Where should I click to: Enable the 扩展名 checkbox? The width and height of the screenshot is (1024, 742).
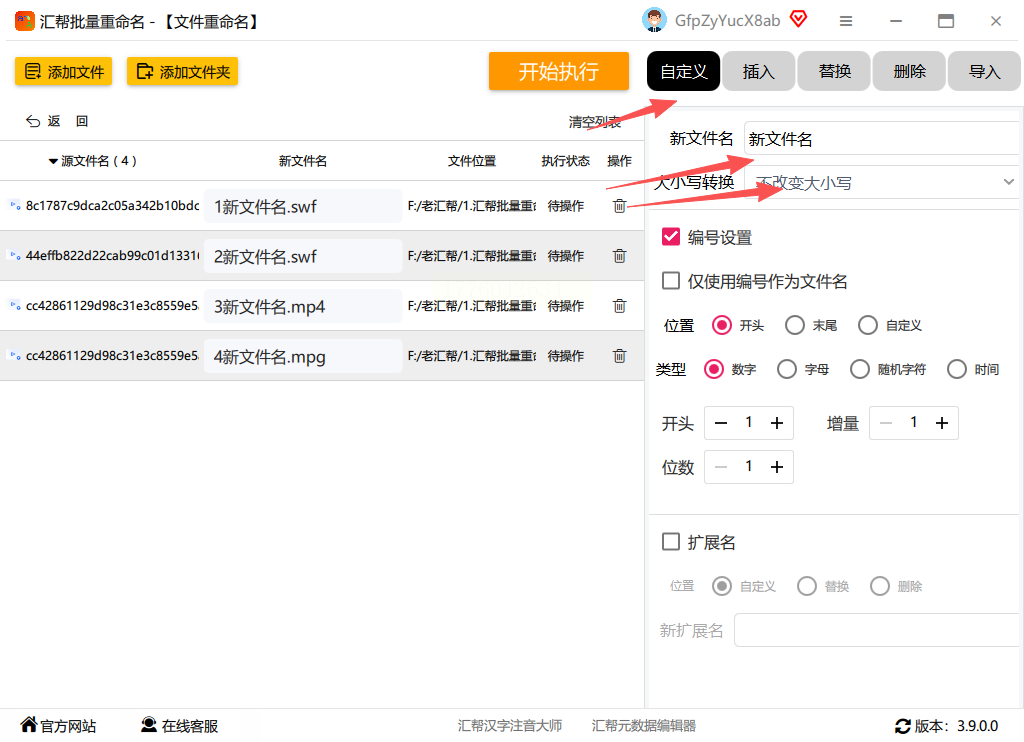(671, 541)
